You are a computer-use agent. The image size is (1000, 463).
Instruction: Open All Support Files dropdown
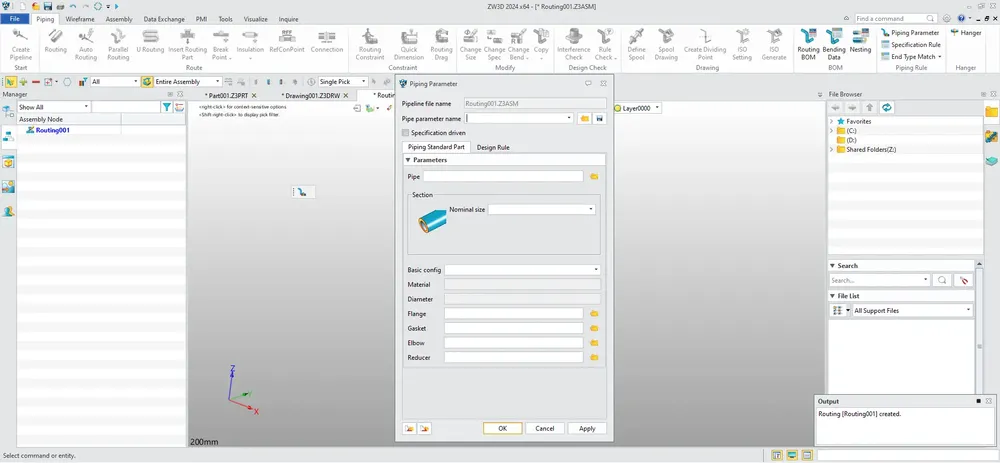point(912,311)
